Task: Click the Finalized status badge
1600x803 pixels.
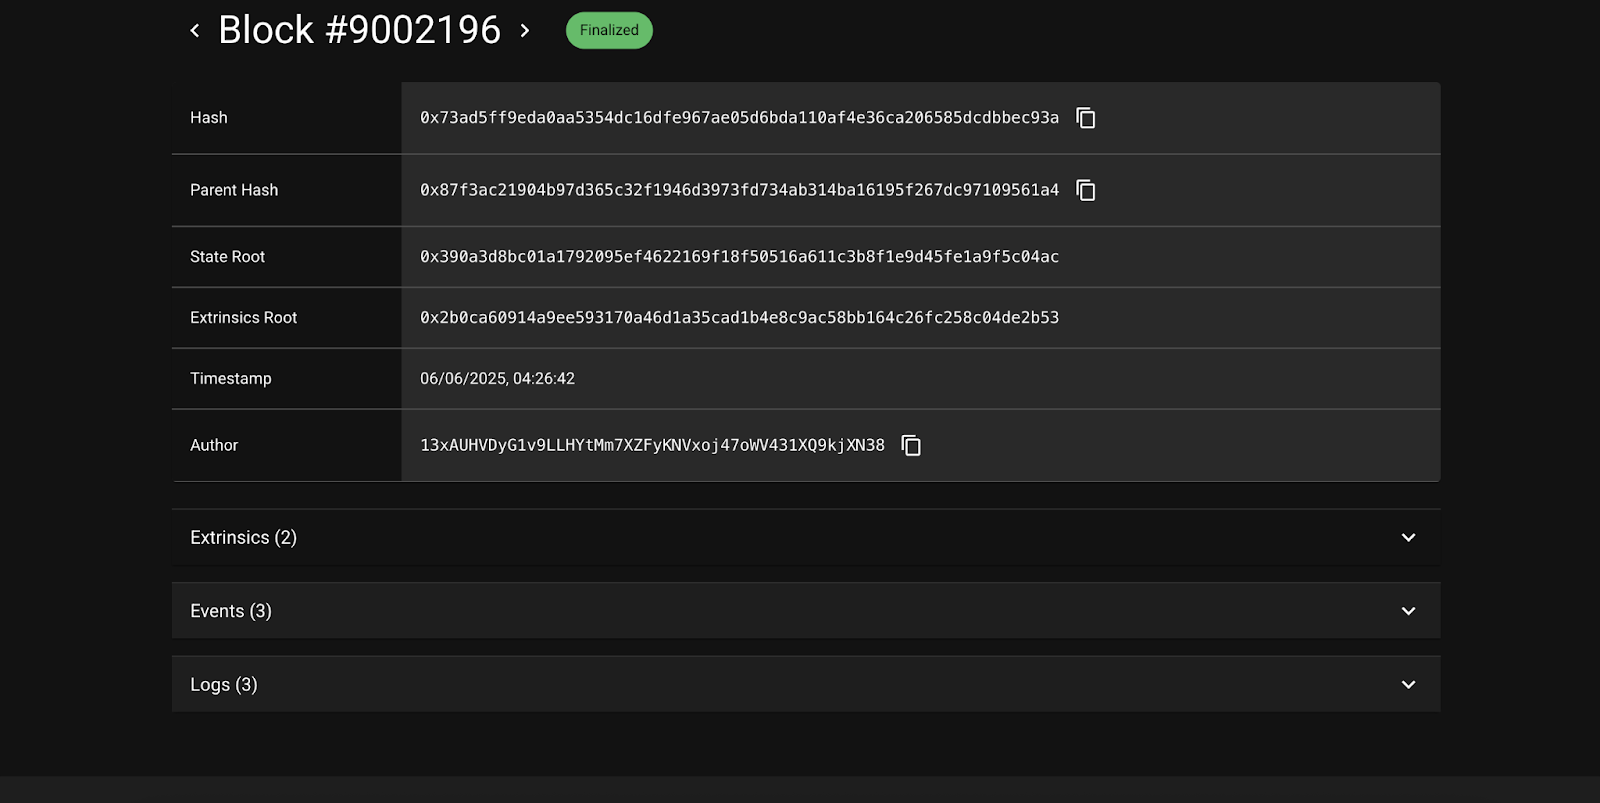Action: click(x=609, y=30)
